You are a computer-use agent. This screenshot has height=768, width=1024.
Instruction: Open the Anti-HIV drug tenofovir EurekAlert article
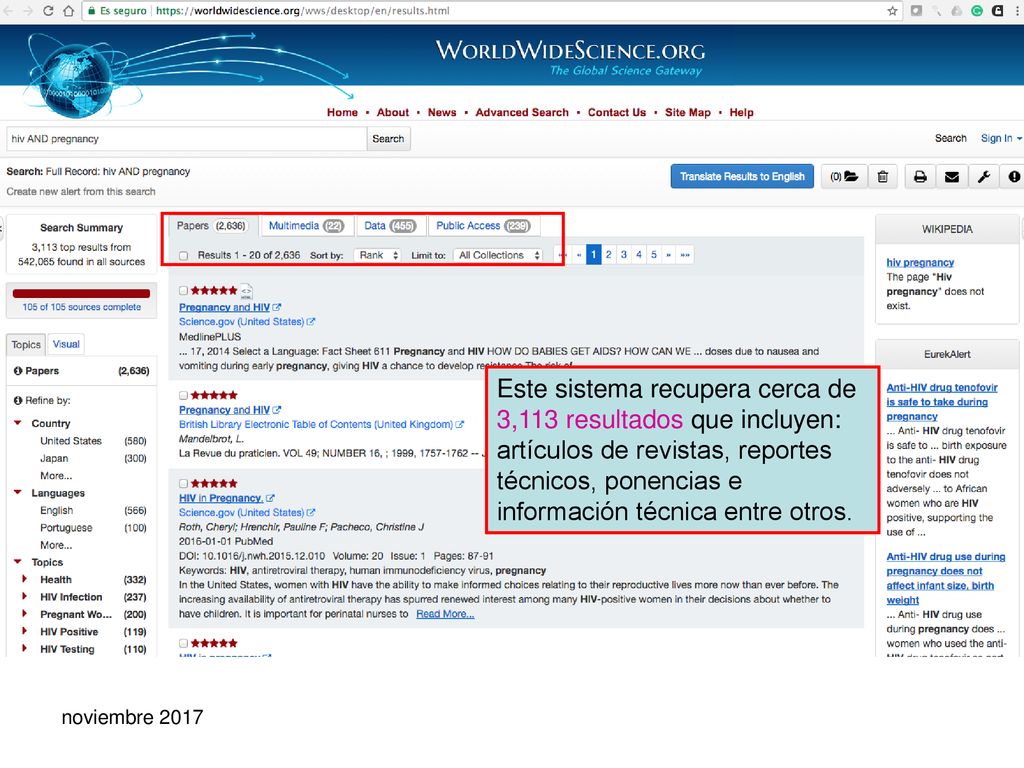942,402
